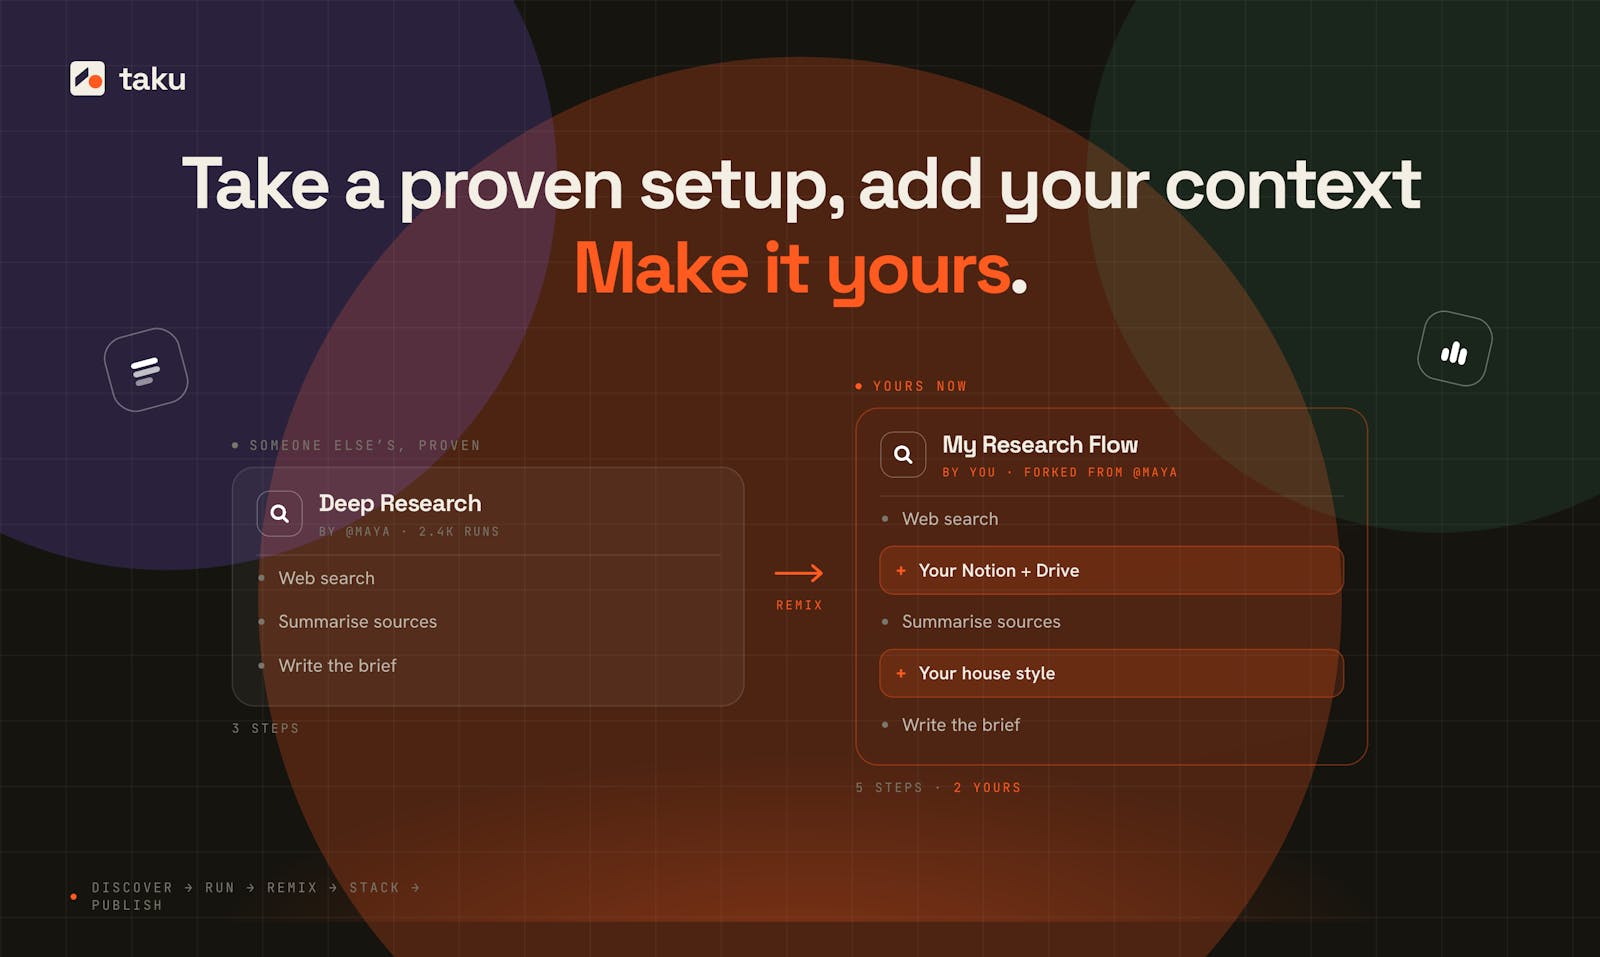This screenshot has height=957, width=1600.
Task: Click the taku wordmark text
Action: (152, 78)
